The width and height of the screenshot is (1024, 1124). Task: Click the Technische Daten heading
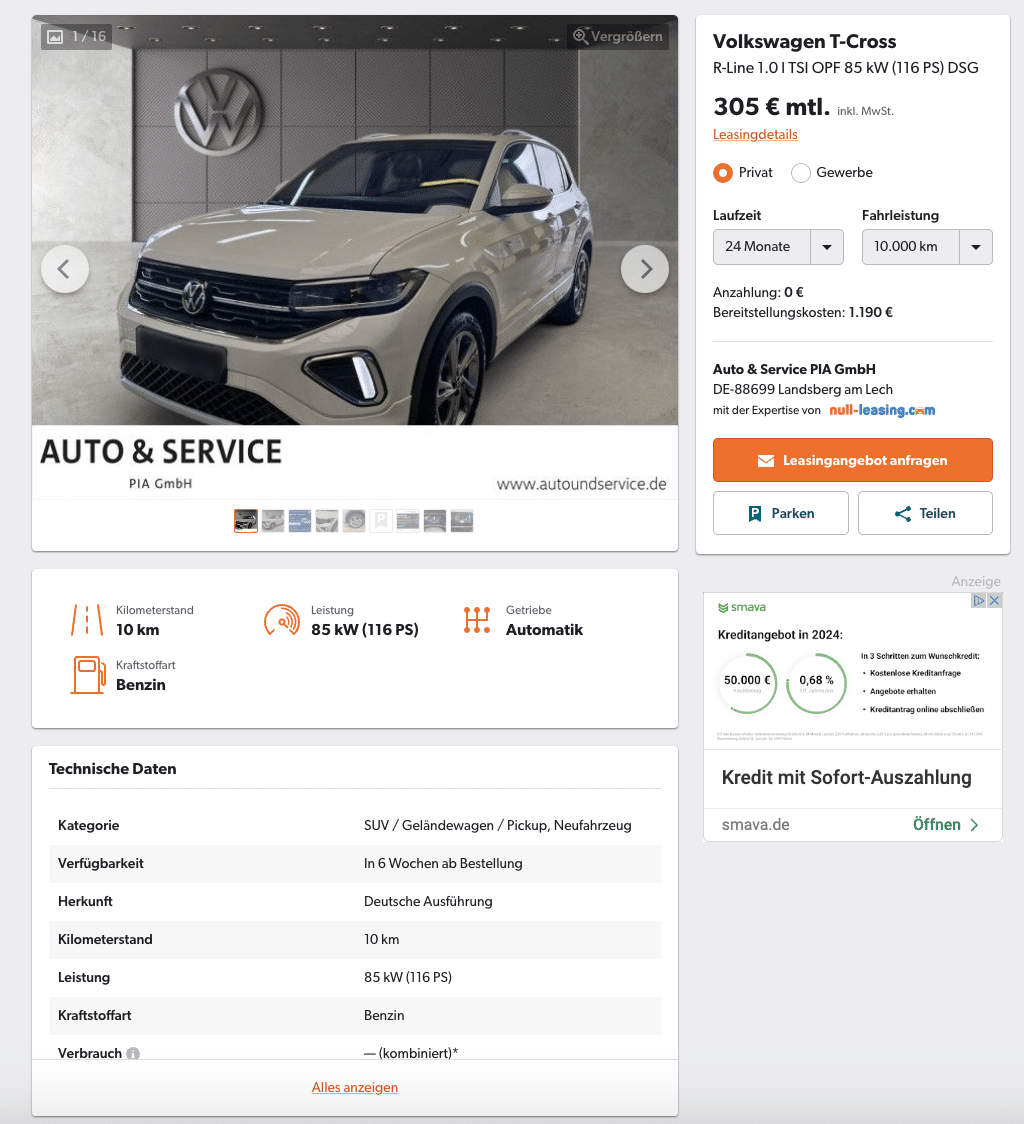[x=113, y=768]
